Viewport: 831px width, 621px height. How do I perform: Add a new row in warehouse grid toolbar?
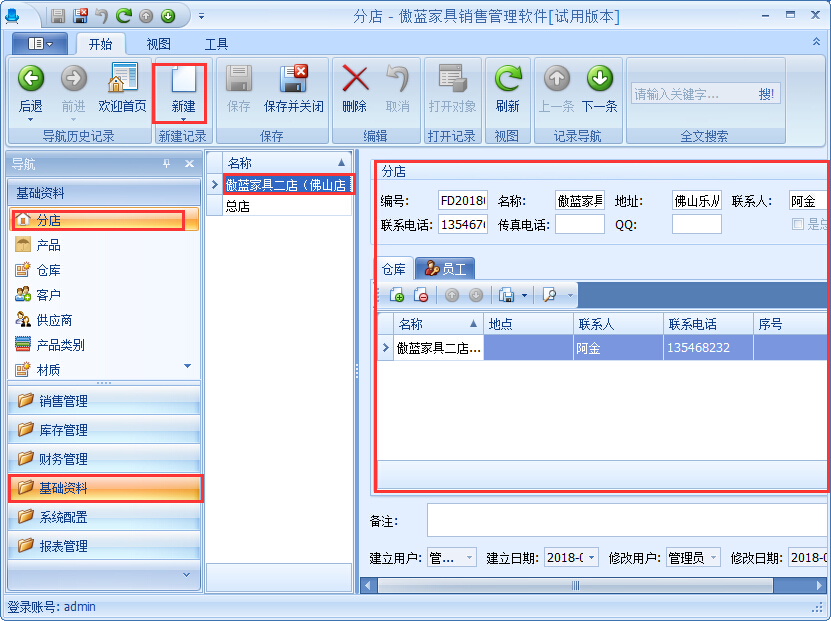(x=397, y=295)
